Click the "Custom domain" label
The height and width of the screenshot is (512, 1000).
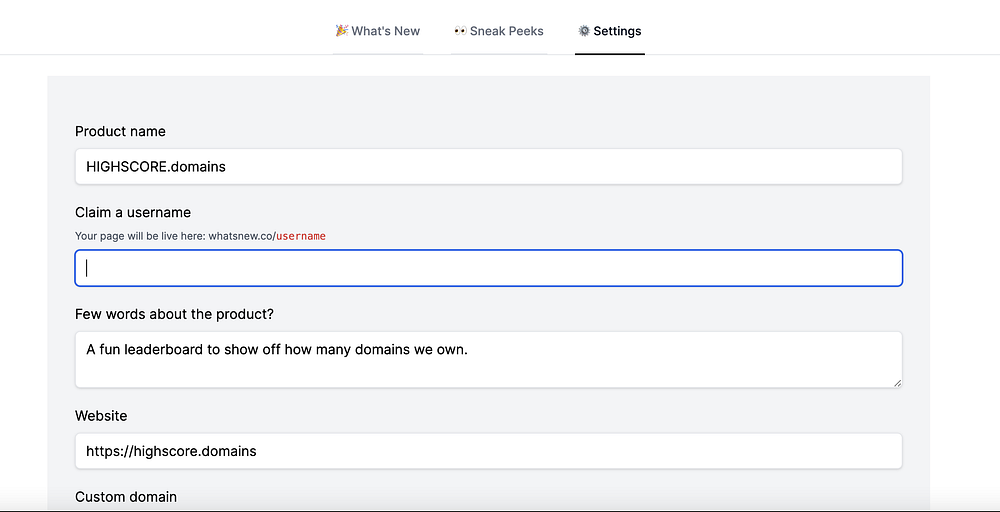pyautogui.click(x=126, y=497)
